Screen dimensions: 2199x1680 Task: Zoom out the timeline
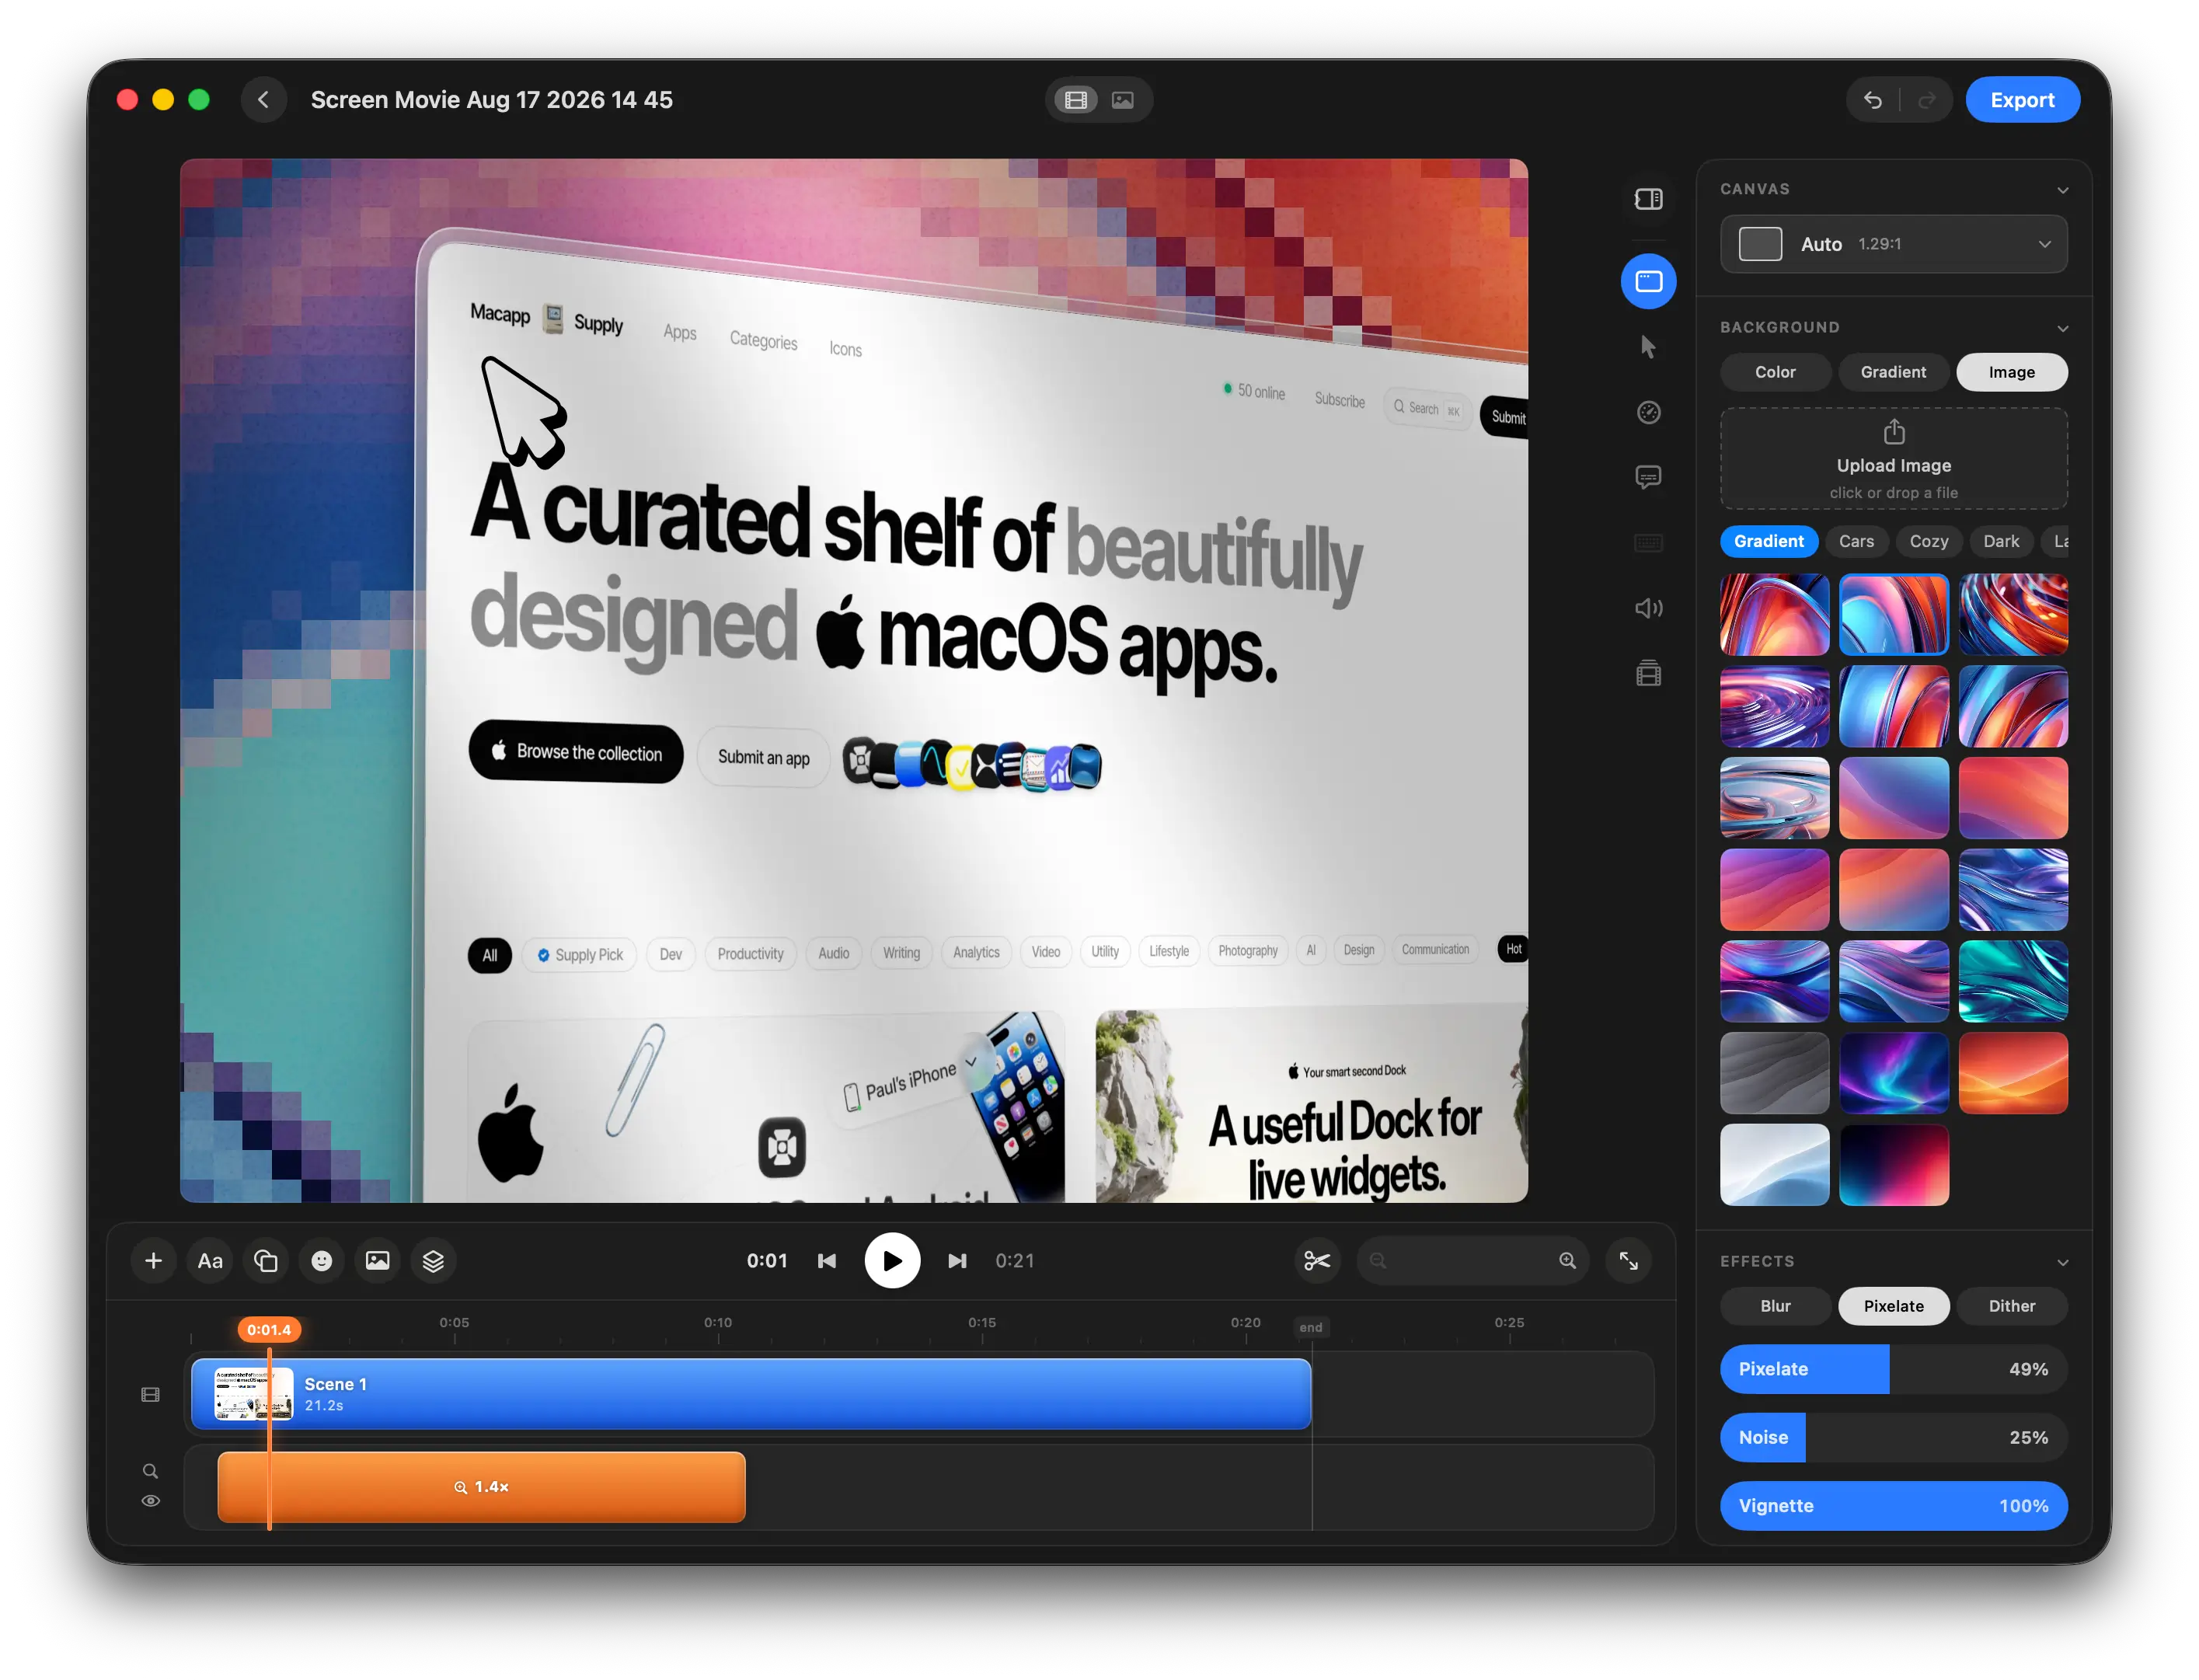click(1378, 1261)
